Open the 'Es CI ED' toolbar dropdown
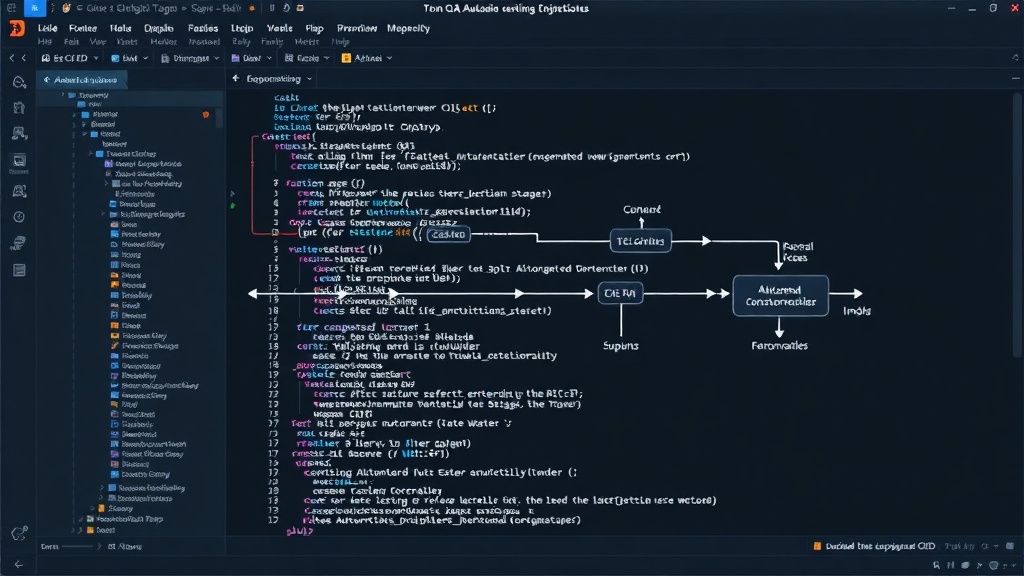The width and height of the screenshot is (1024, 576). (x=70, y=58)
